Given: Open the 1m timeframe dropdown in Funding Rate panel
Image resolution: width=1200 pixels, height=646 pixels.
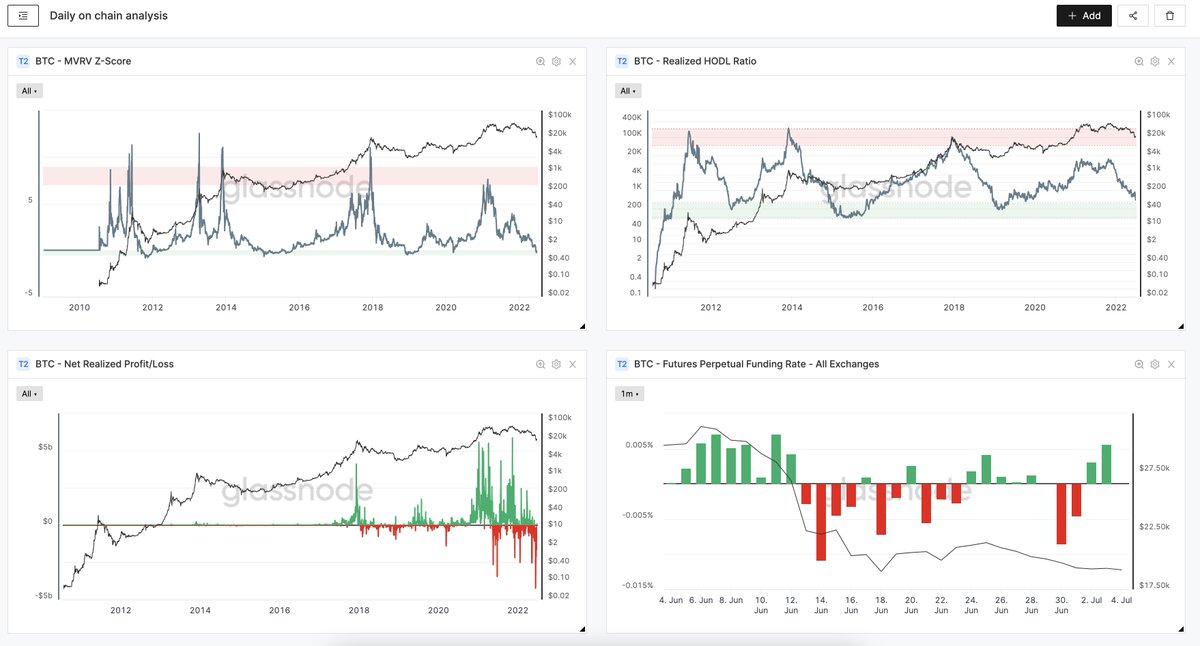Looking at the screenshot, I should (627, 394).
